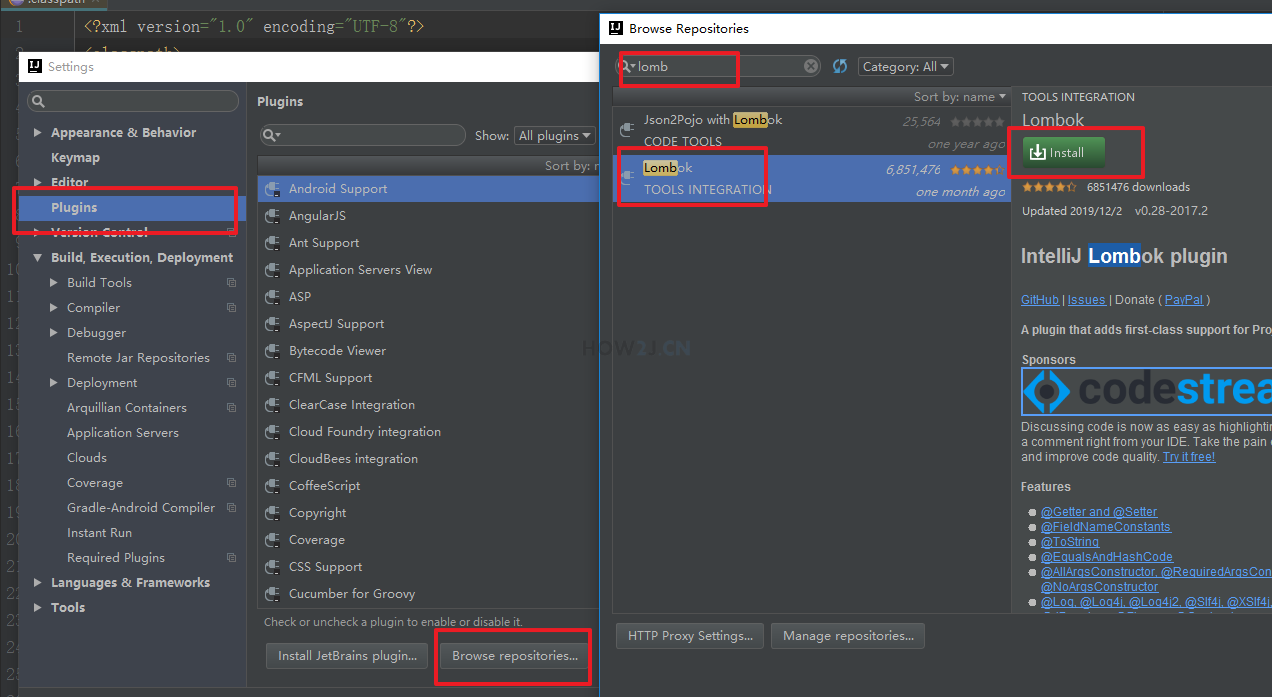Screen dimensions: 1272x697
Task: Click the CodeStream sponsor banner
Action: tap(1146, 391)
